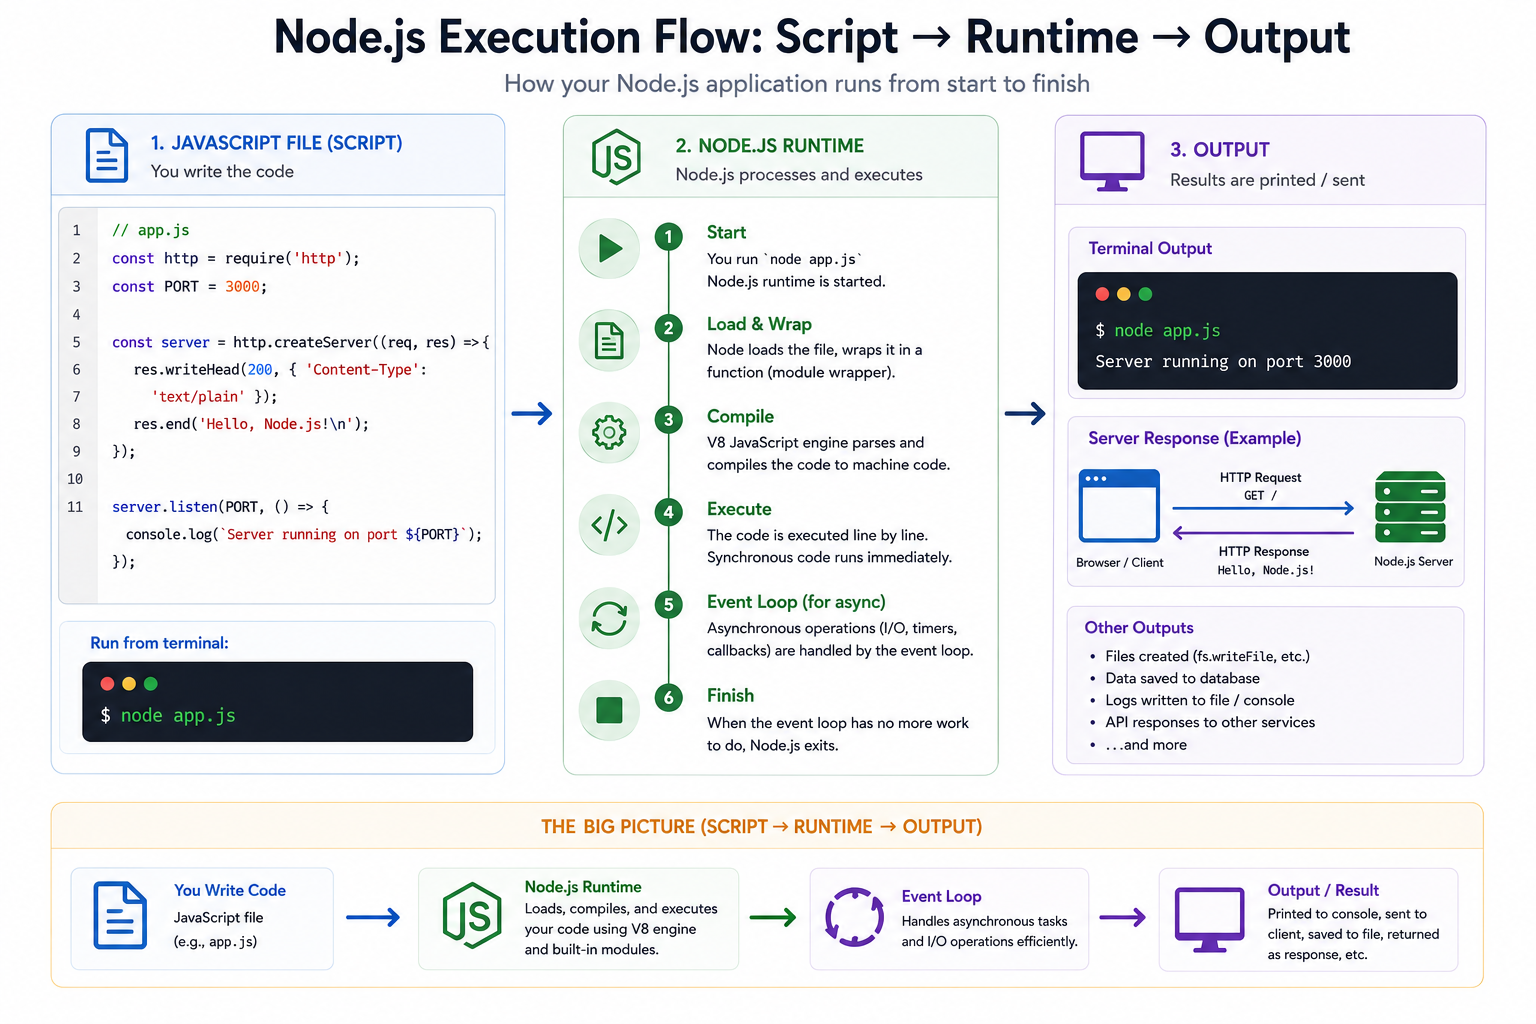1536x1024 pixels.
Task: Click the 'Load & Wrap' step title
Action: click(x=759, y=325)
